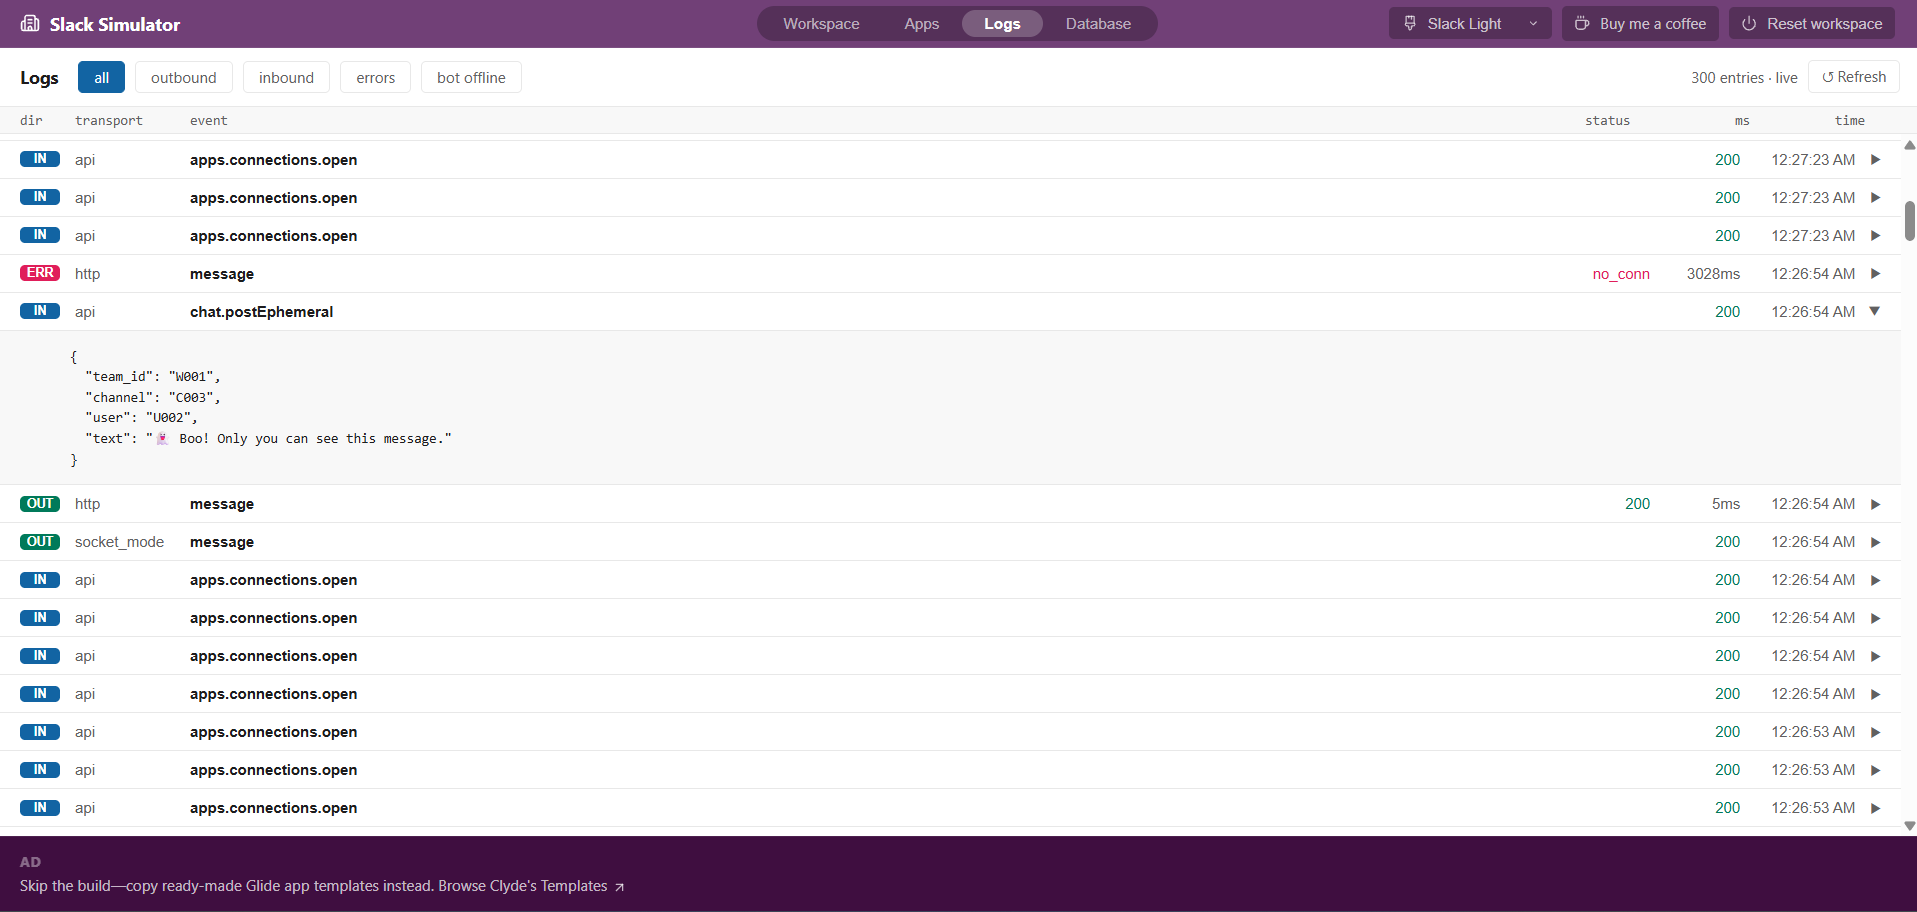Open Browse Clyde's Templates link

point(523,886)
